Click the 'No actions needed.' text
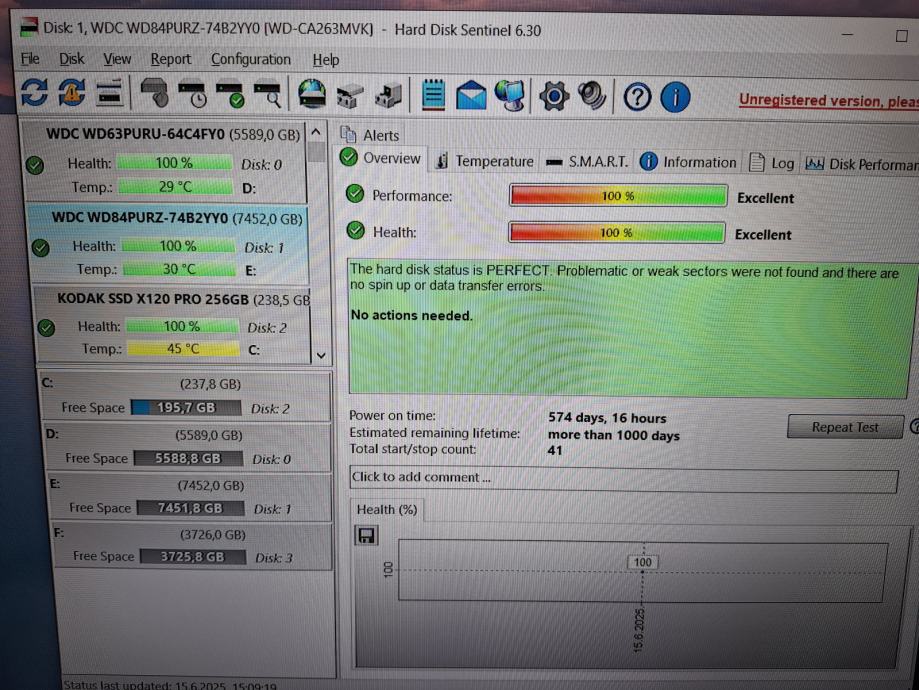The height and width of the screenshot is (690, 919). [x=411, y=315]
